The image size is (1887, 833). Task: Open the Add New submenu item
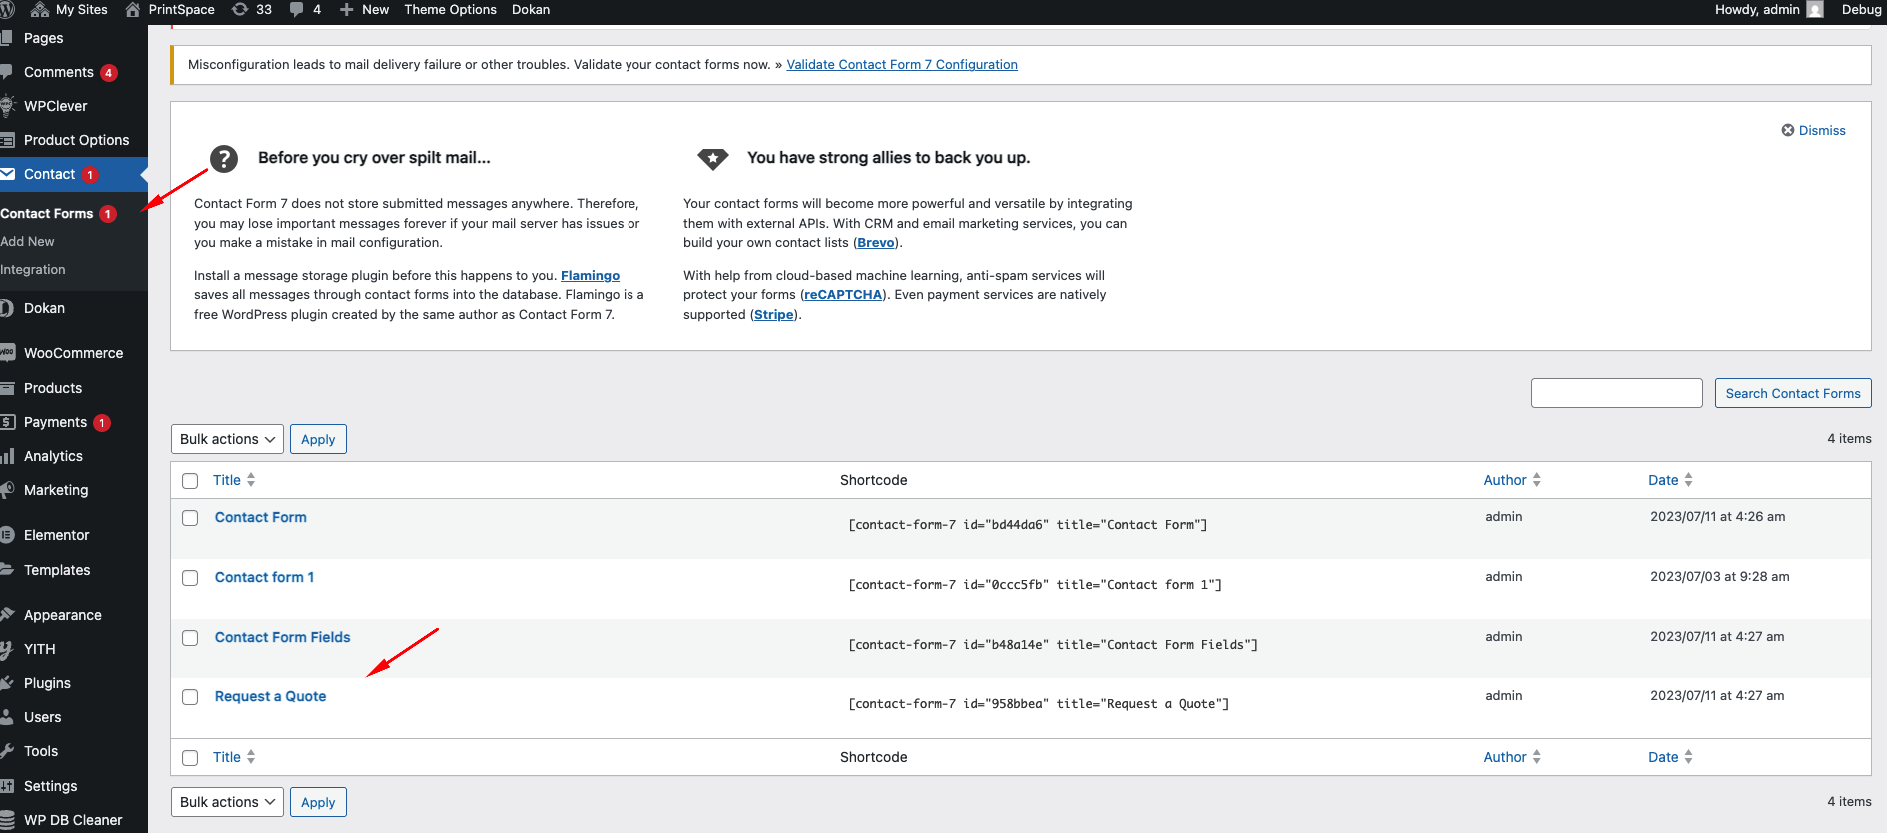click(28, 242)
